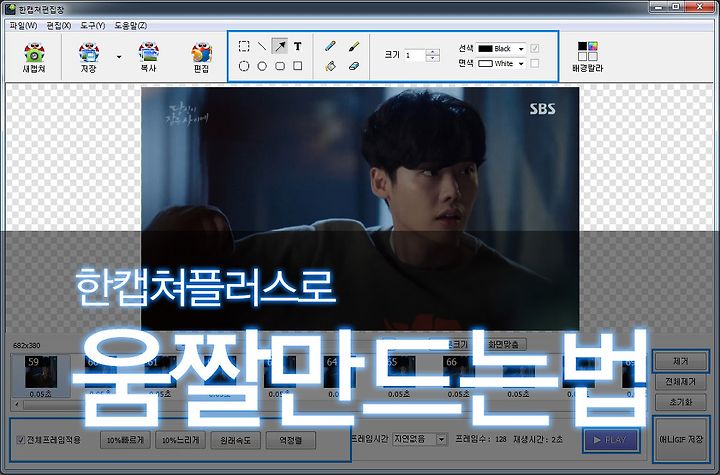Select the T text tool
The height and width of the screenshot is (475, 720).
[x=298, y=46]
